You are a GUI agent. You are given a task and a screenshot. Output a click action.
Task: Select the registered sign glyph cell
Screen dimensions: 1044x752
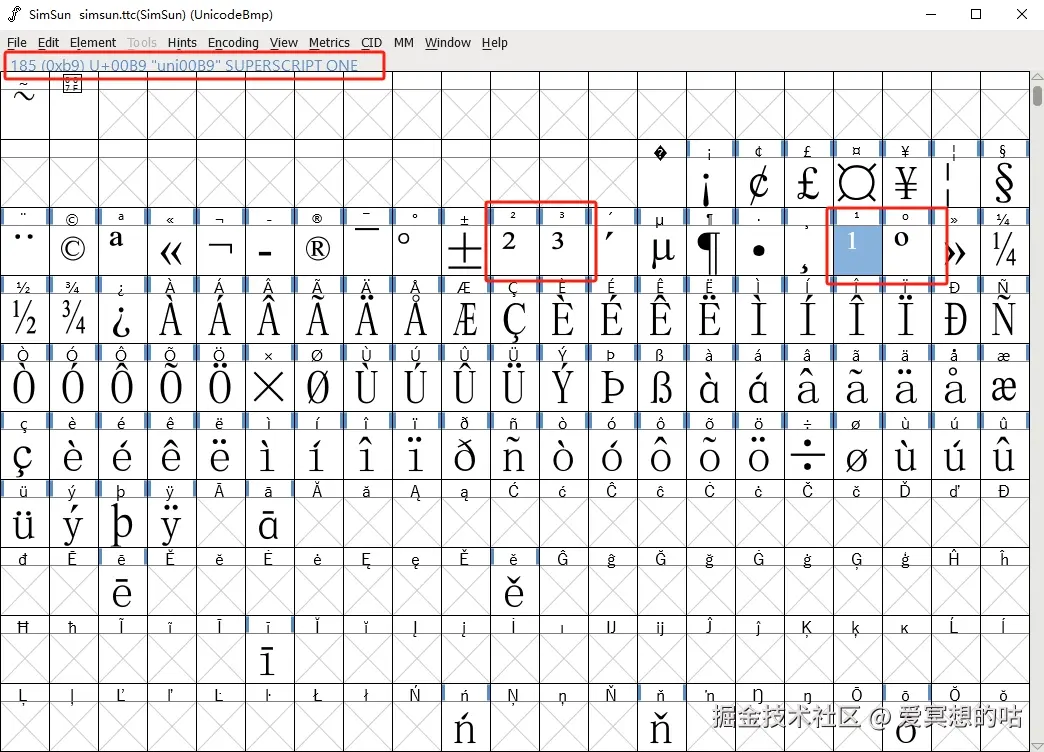pyautogui.click(x=319, y=250)
